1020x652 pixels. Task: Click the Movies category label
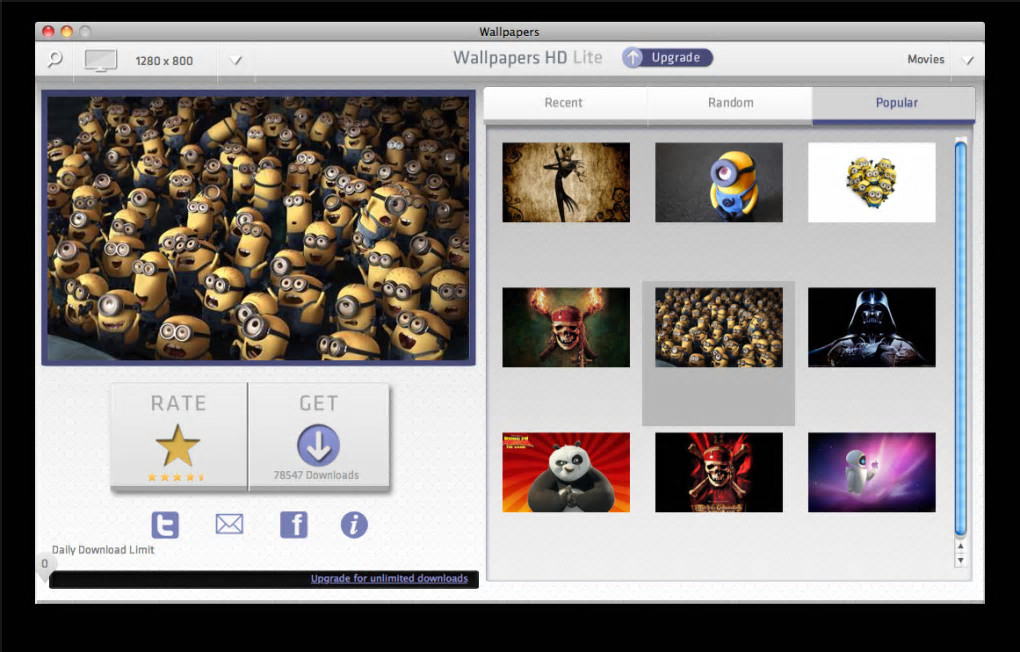[926, 59]
